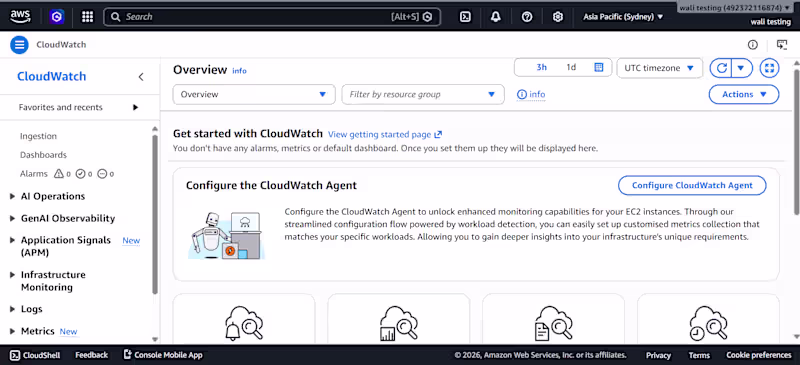Click Configure CloudWatch Agent button

692,185
